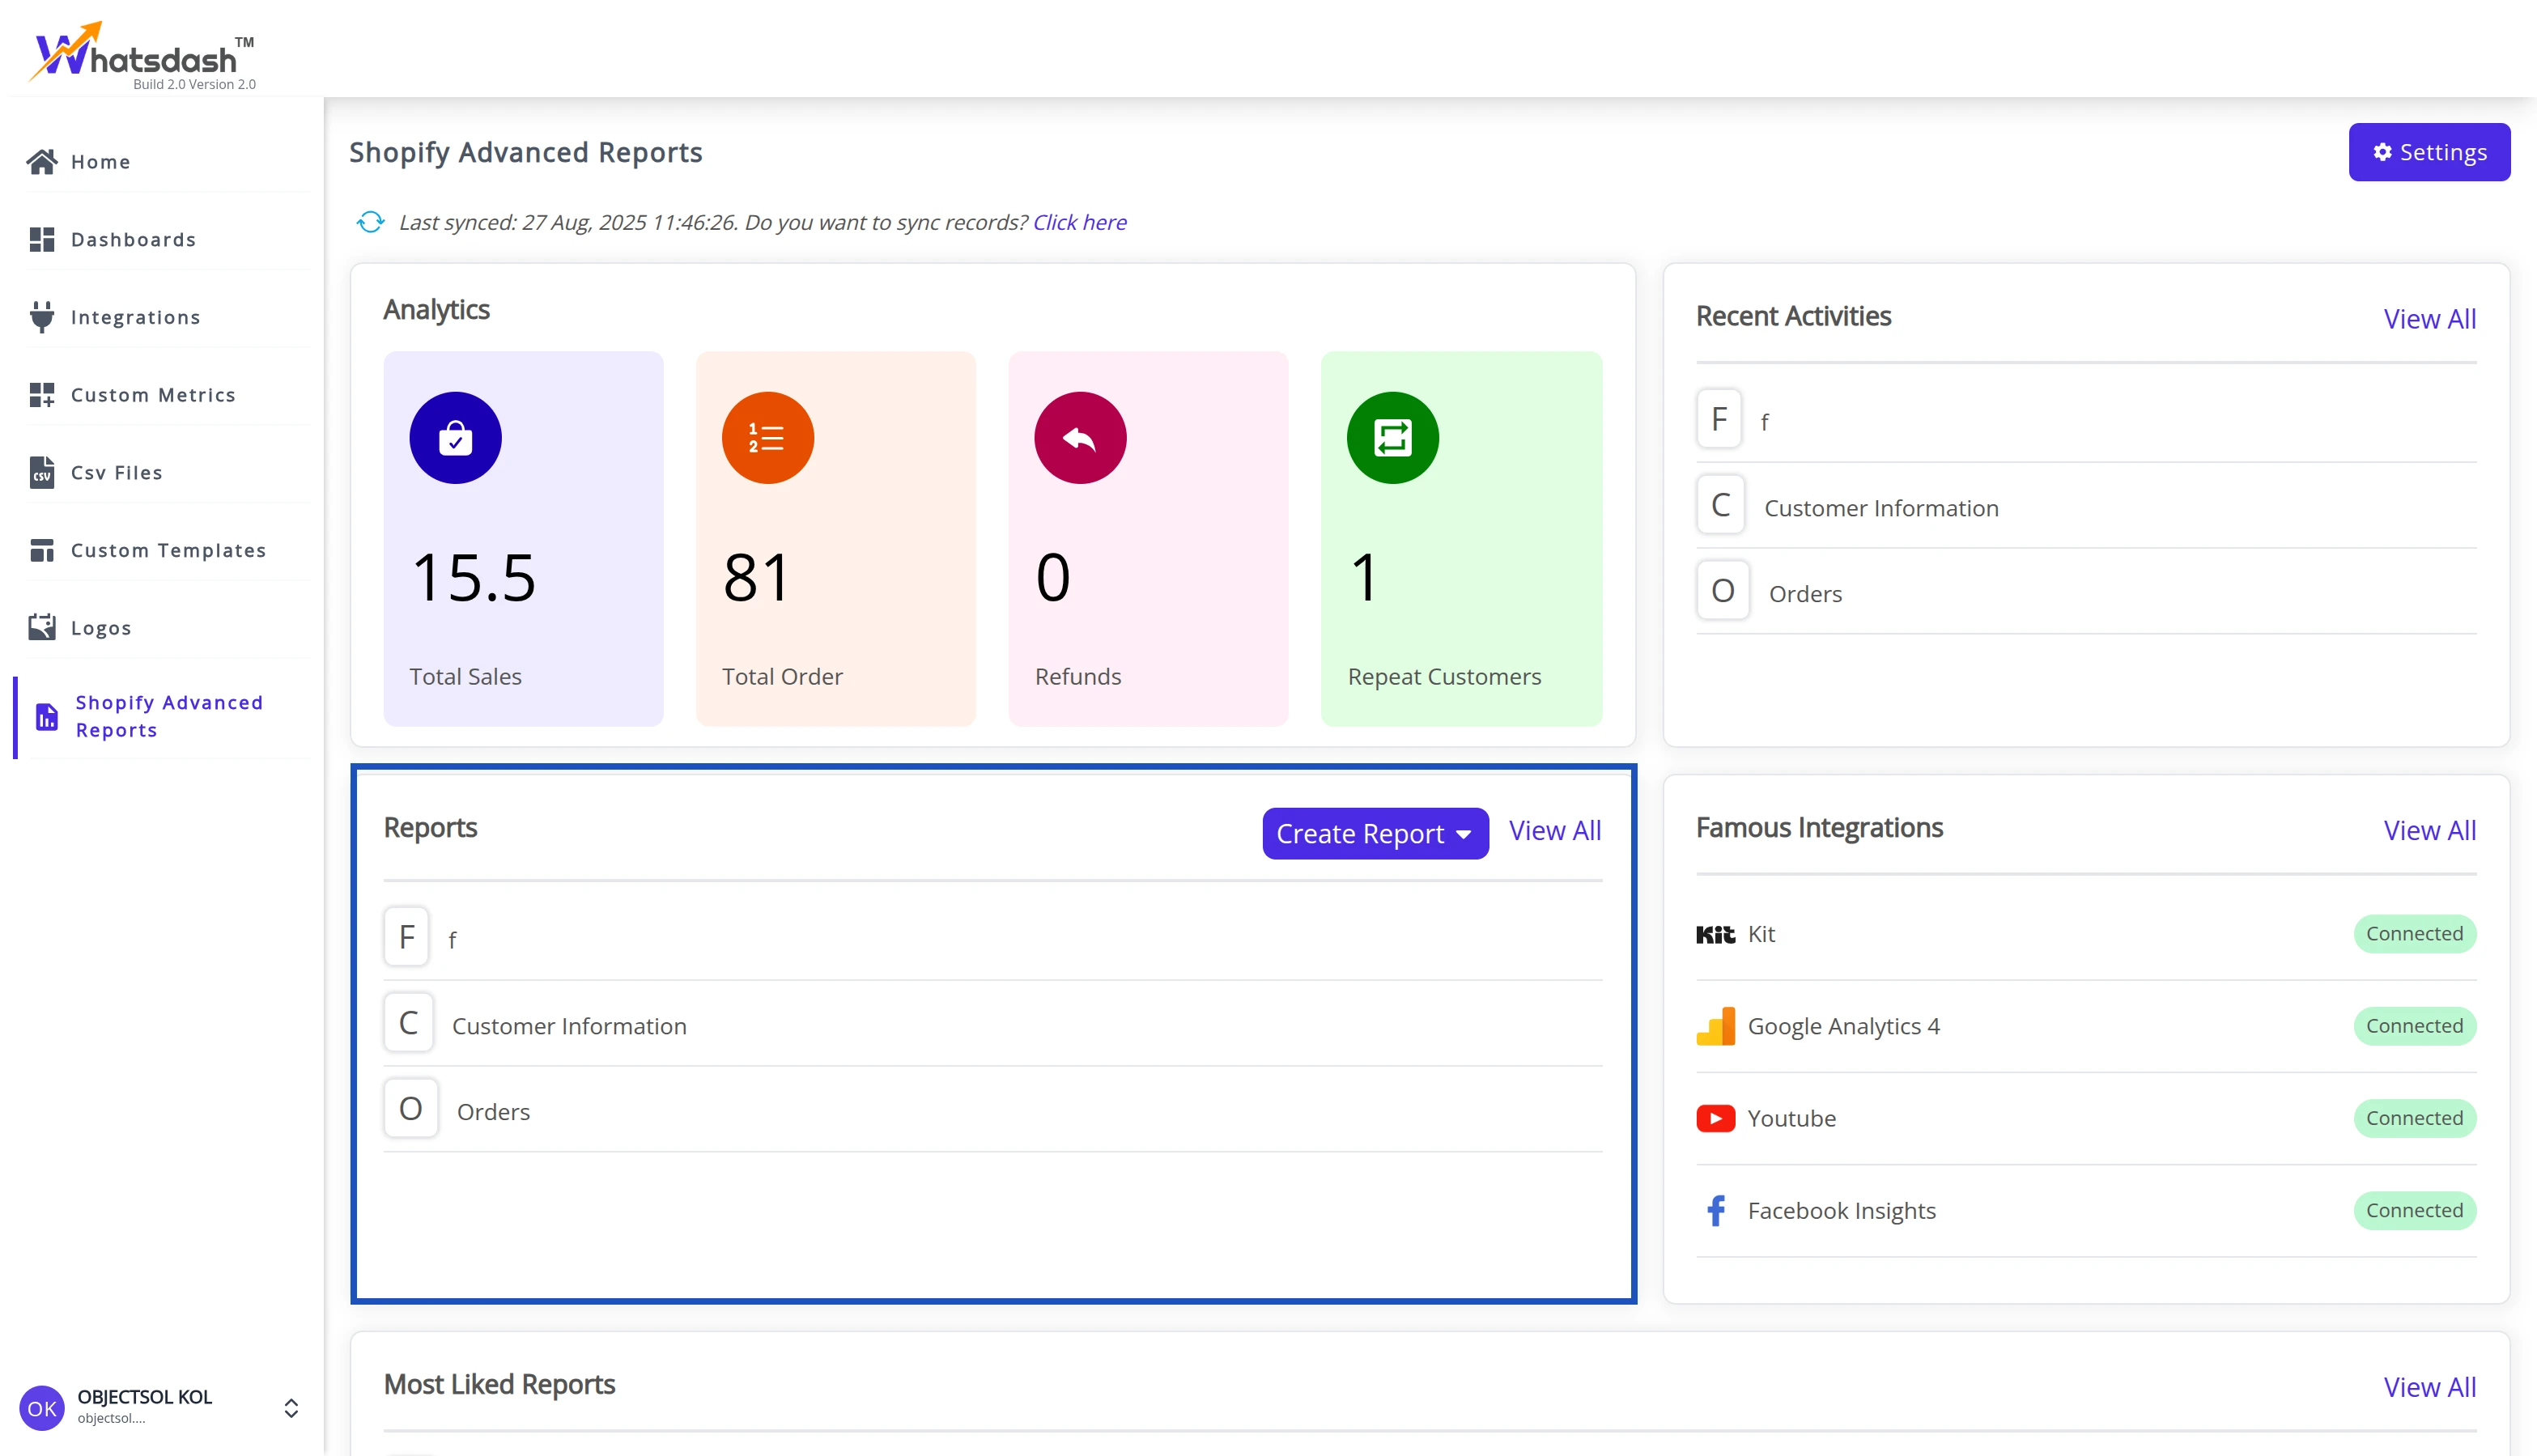Open Customer Information report in Reports
The width and height of the screenshot is (2537, 1456).
coord(569,1026)
